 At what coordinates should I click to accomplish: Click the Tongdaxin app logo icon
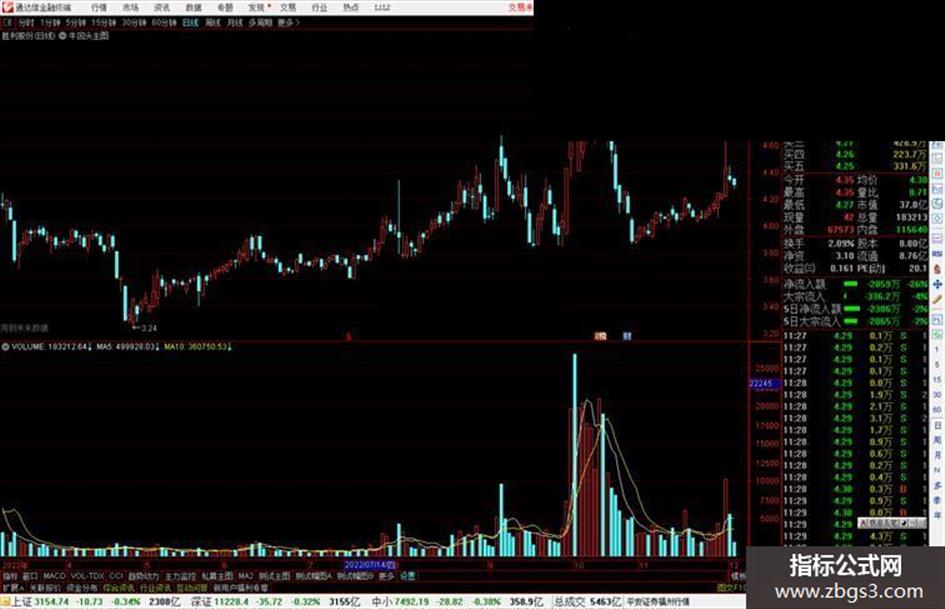point(8,7)
